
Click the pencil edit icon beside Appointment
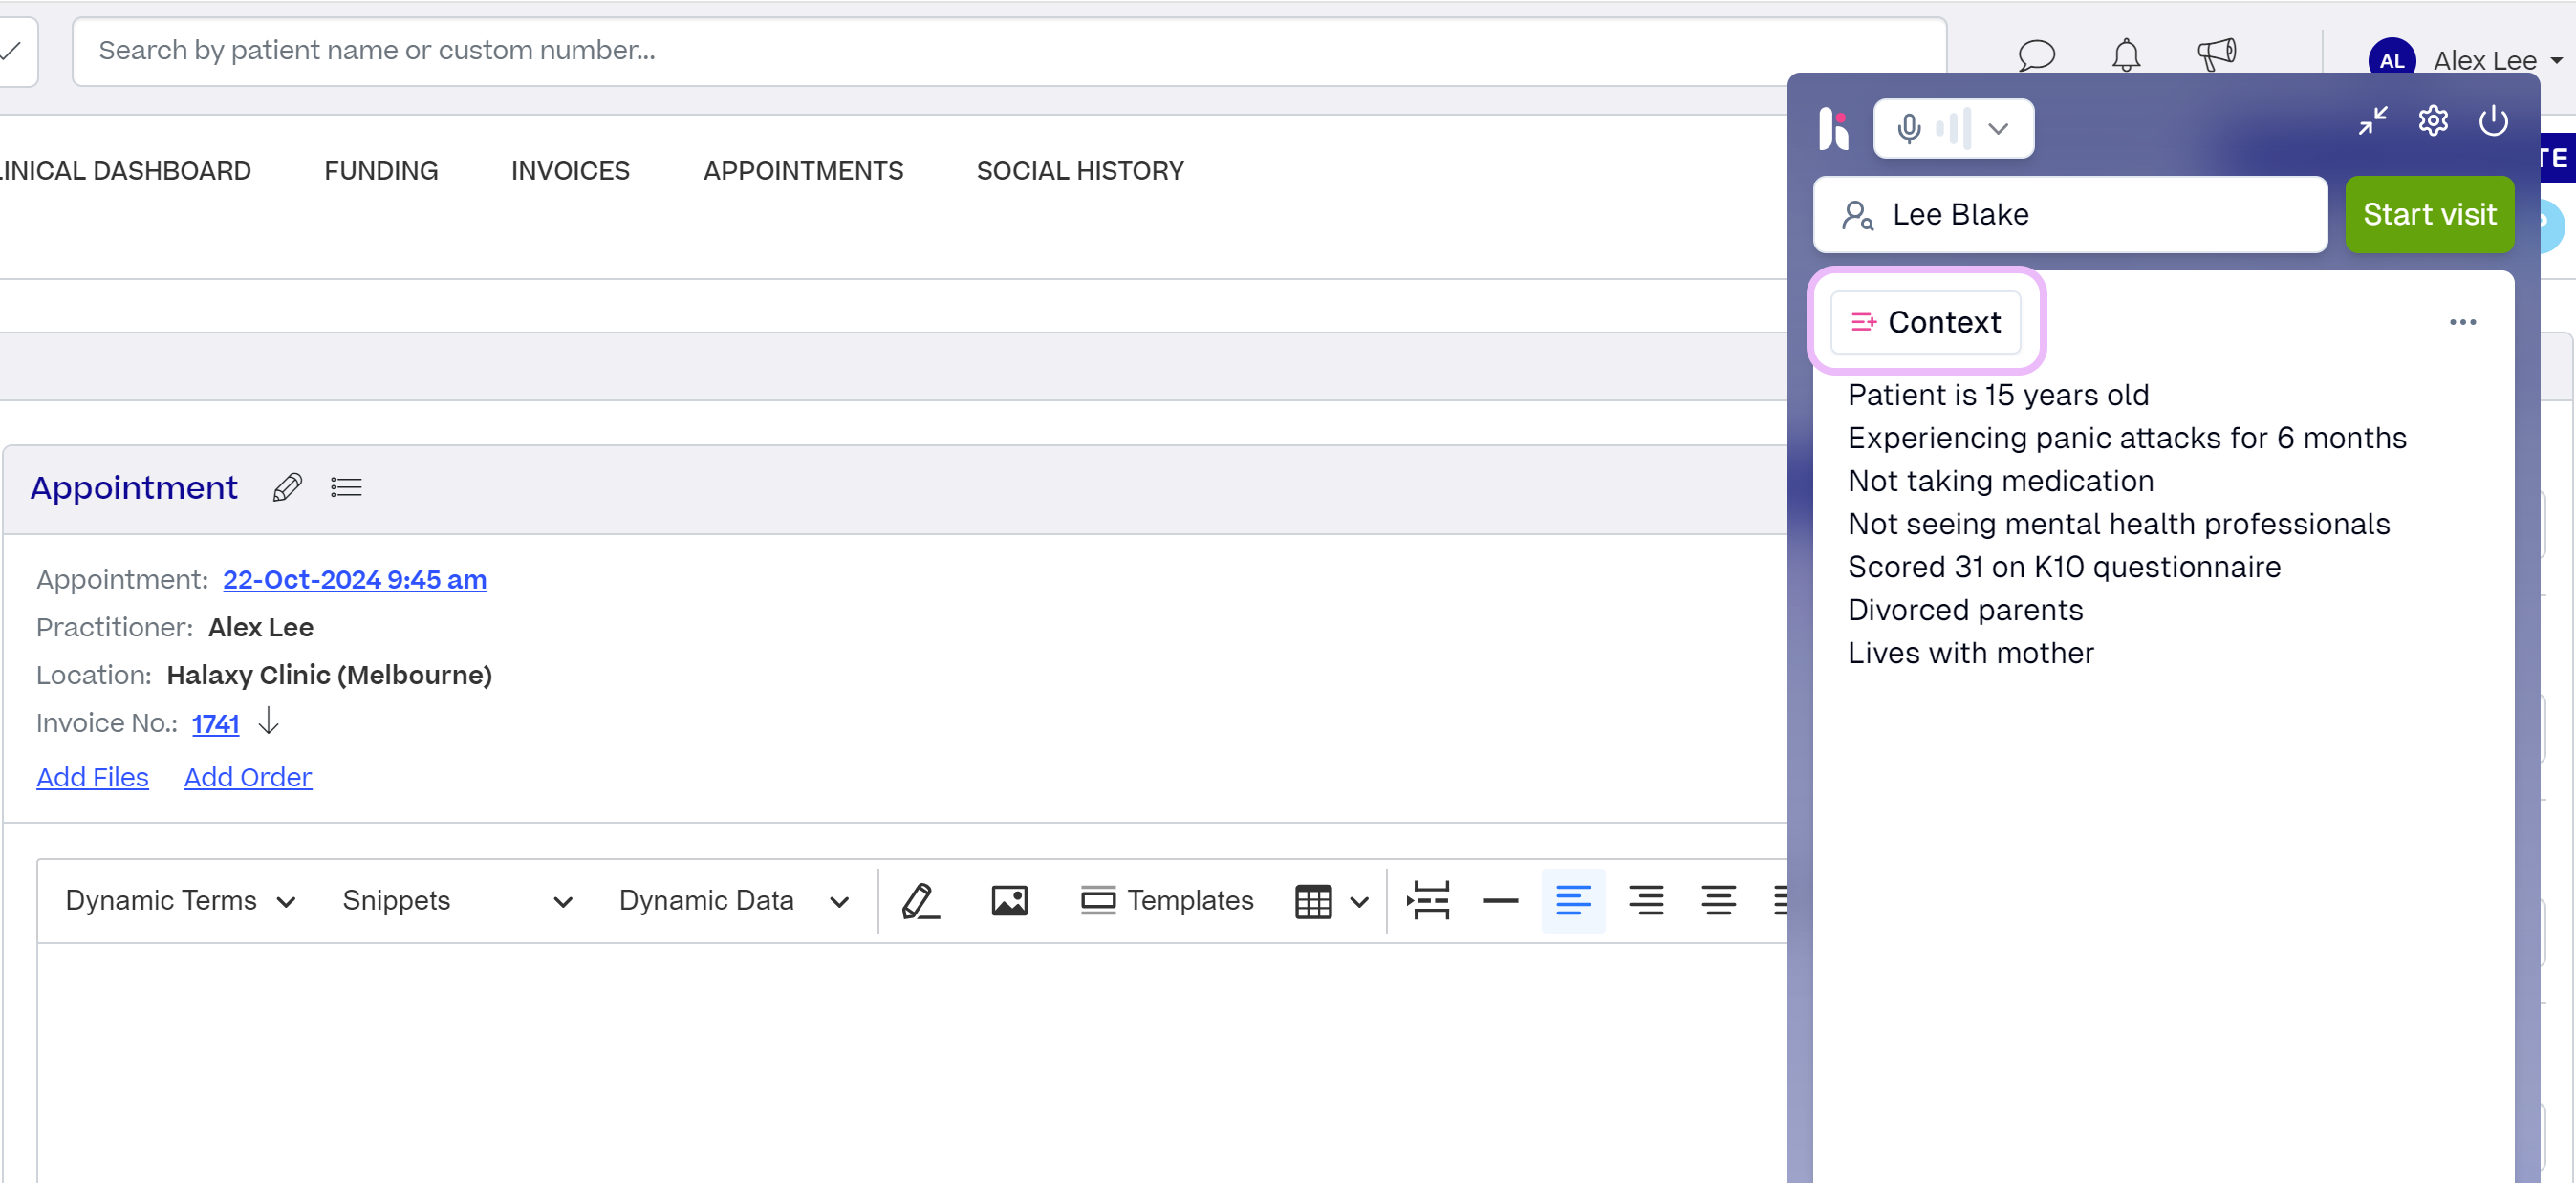click(x=287, y=488)
